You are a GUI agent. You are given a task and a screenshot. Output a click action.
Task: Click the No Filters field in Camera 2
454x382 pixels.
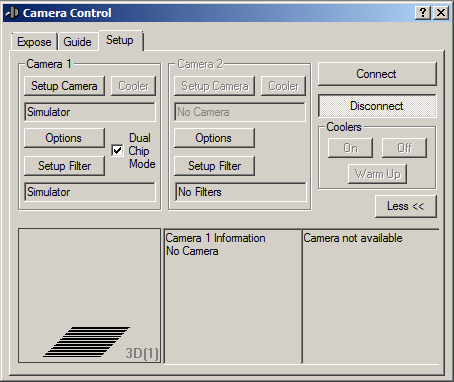click(240, 192)
